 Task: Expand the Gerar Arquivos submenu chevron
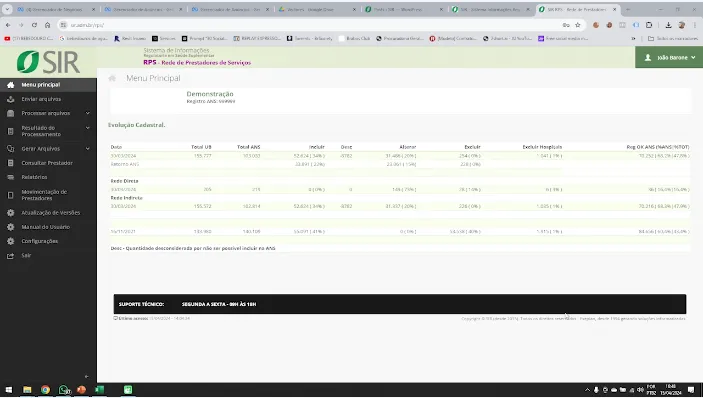click(x=88, y=149)
